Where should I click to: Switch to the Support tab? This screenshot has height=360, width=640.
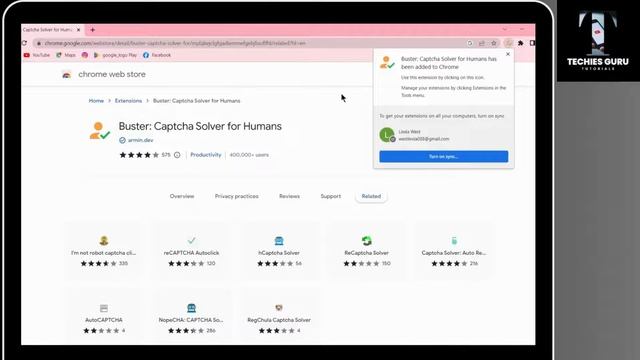[331, 196]
